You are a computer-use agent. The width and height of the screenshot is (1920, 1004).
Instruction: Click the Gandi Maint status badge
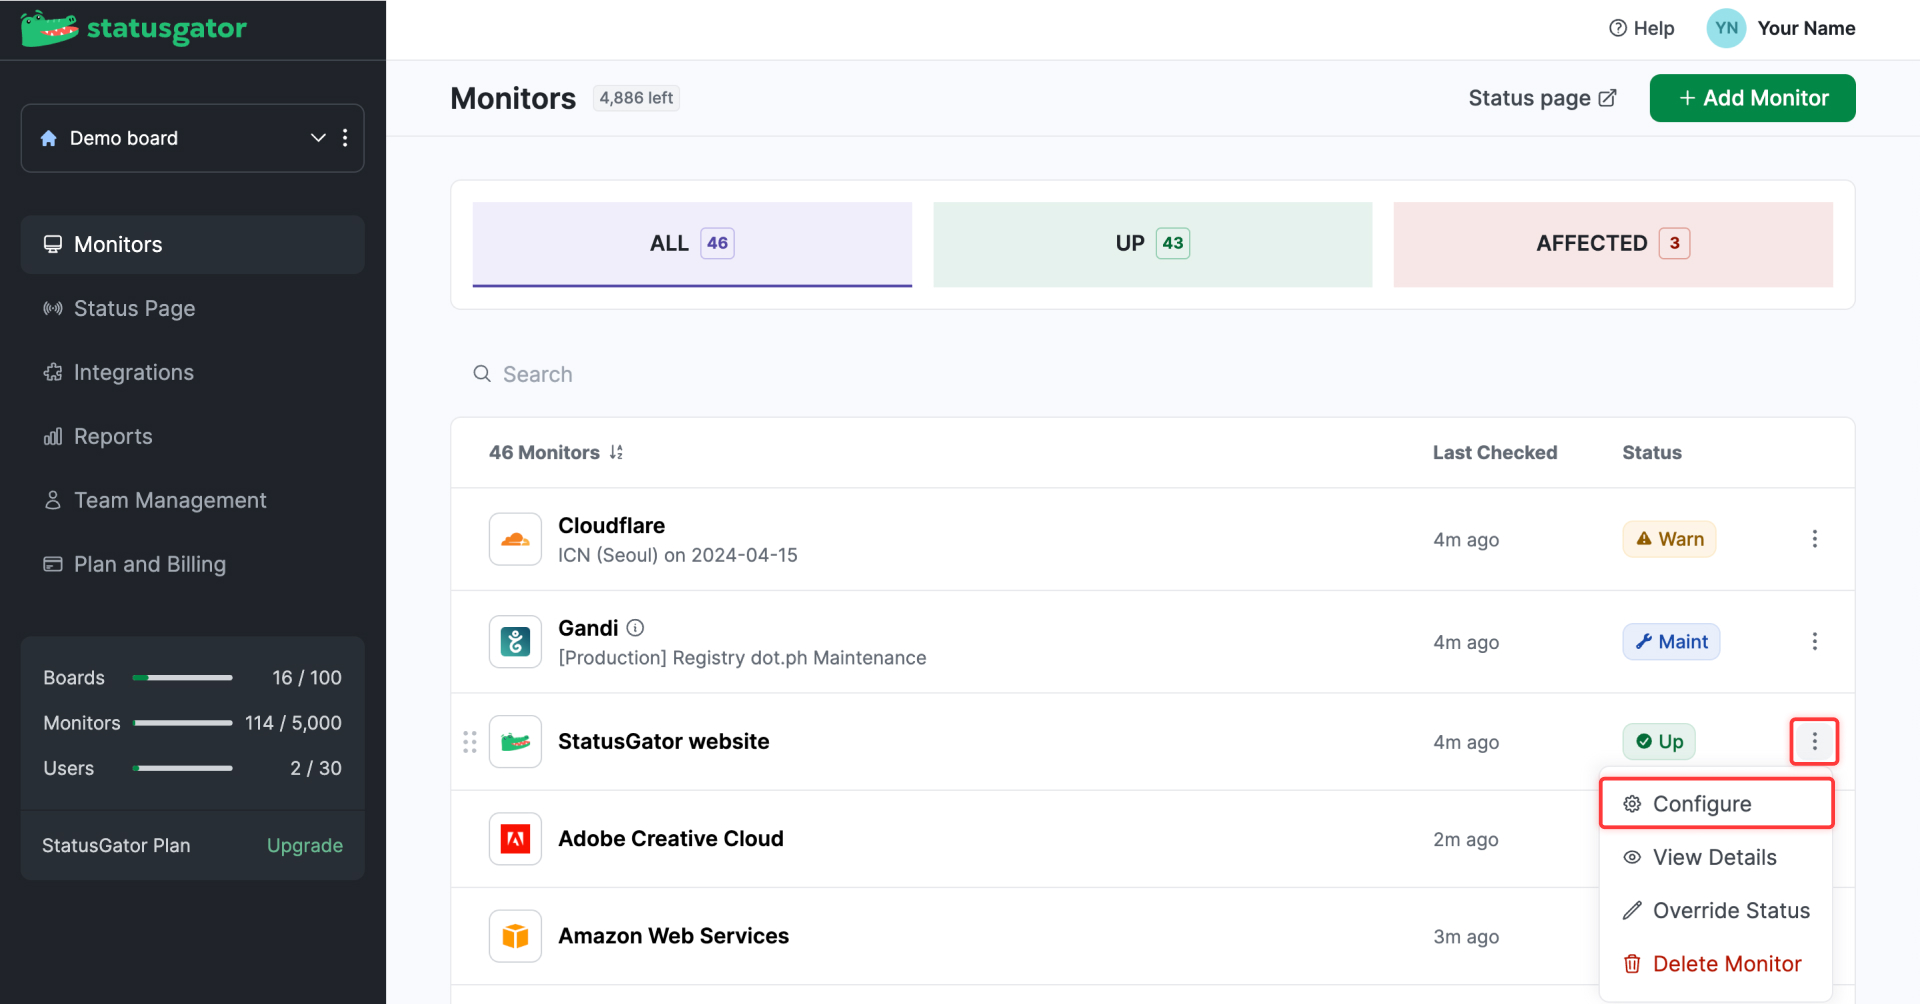(1671, 642)
